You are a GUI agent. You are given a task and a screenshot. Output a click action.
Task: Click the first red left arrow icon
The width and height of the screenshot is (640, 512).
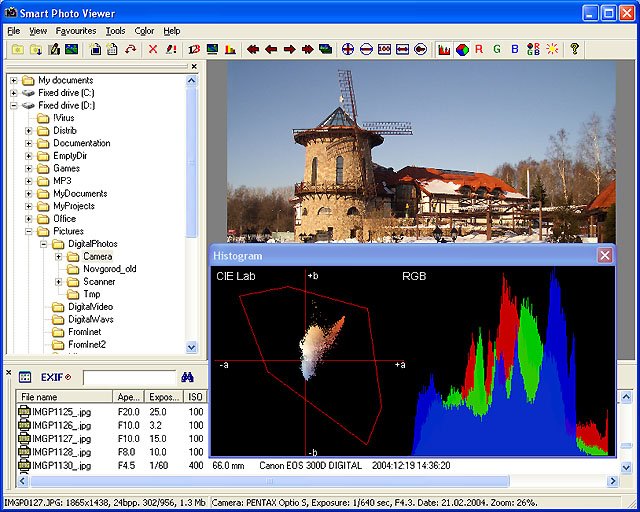point(253,49)
